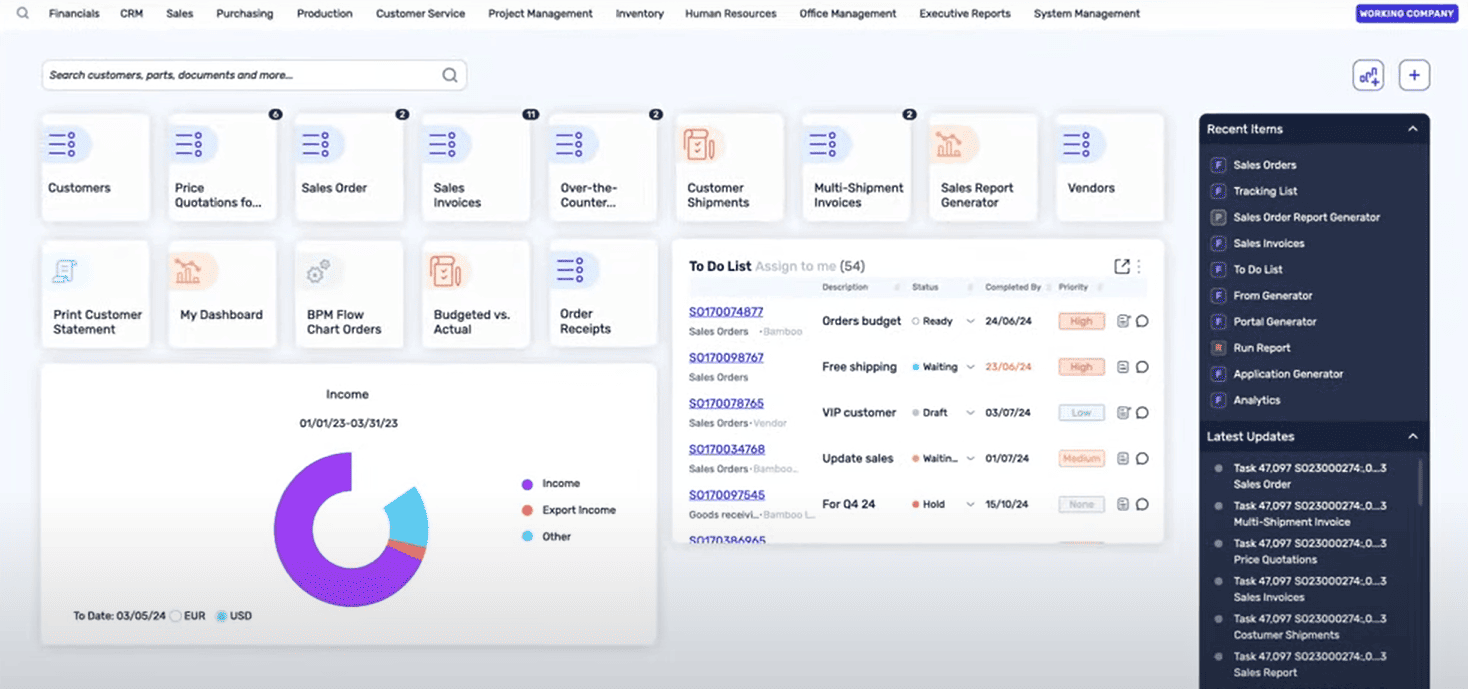The width and height of the screenshot is (1468, 689).
Task: Open the My Dashboard tile
Action: pyautogui.click(x=222, y=294)
